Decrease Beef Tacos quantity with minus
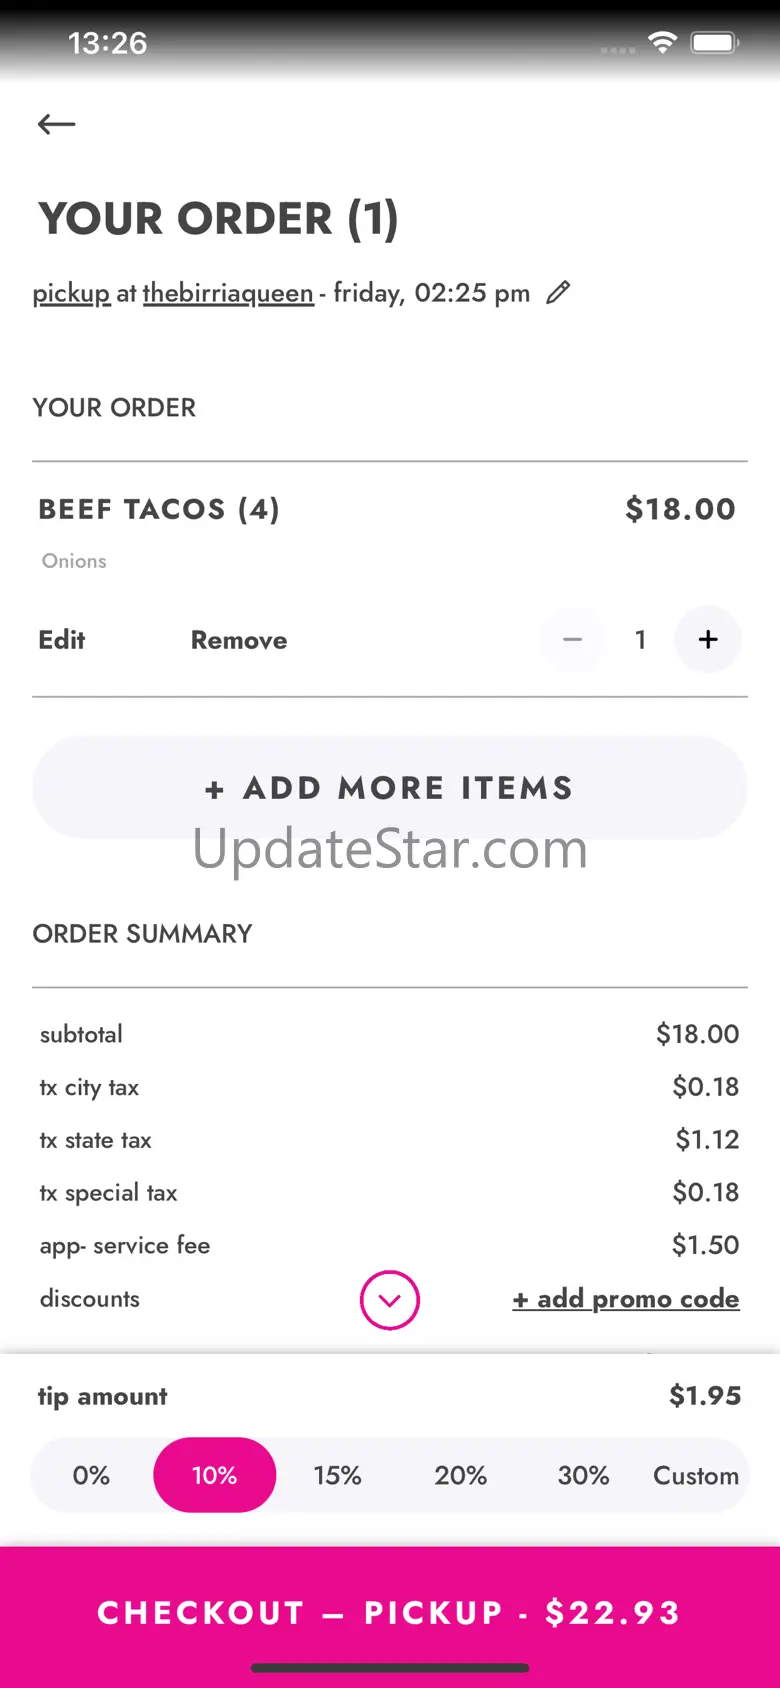Image resolution: width=780 pixels, height=1688 pixels. [572, 640]
